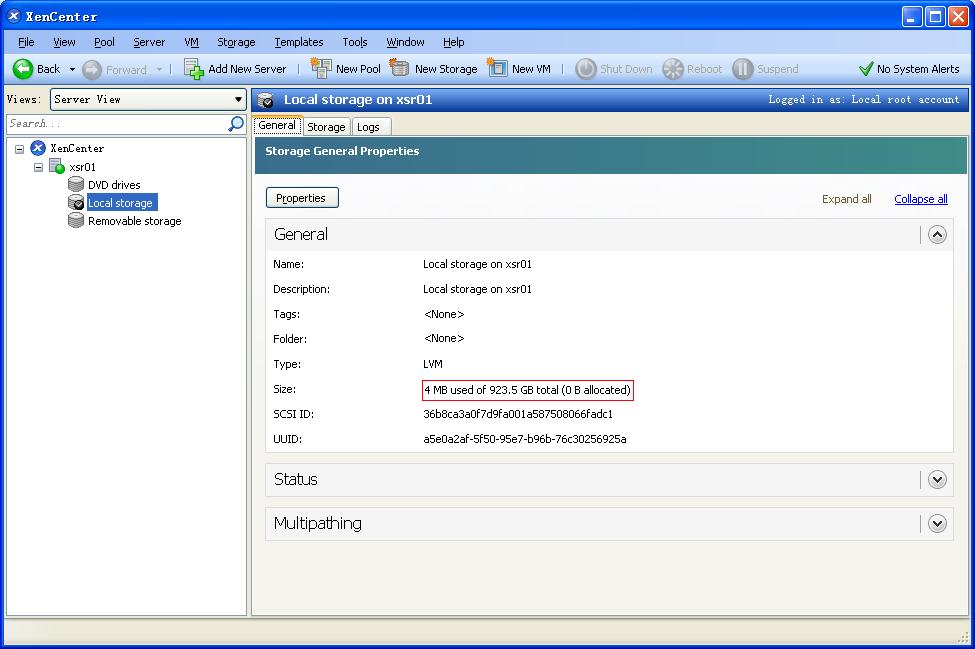This screenshot has height=649, width=975.
Task: Click the Type value LVM
Action: pyautogui.click(x=433, y=364)
